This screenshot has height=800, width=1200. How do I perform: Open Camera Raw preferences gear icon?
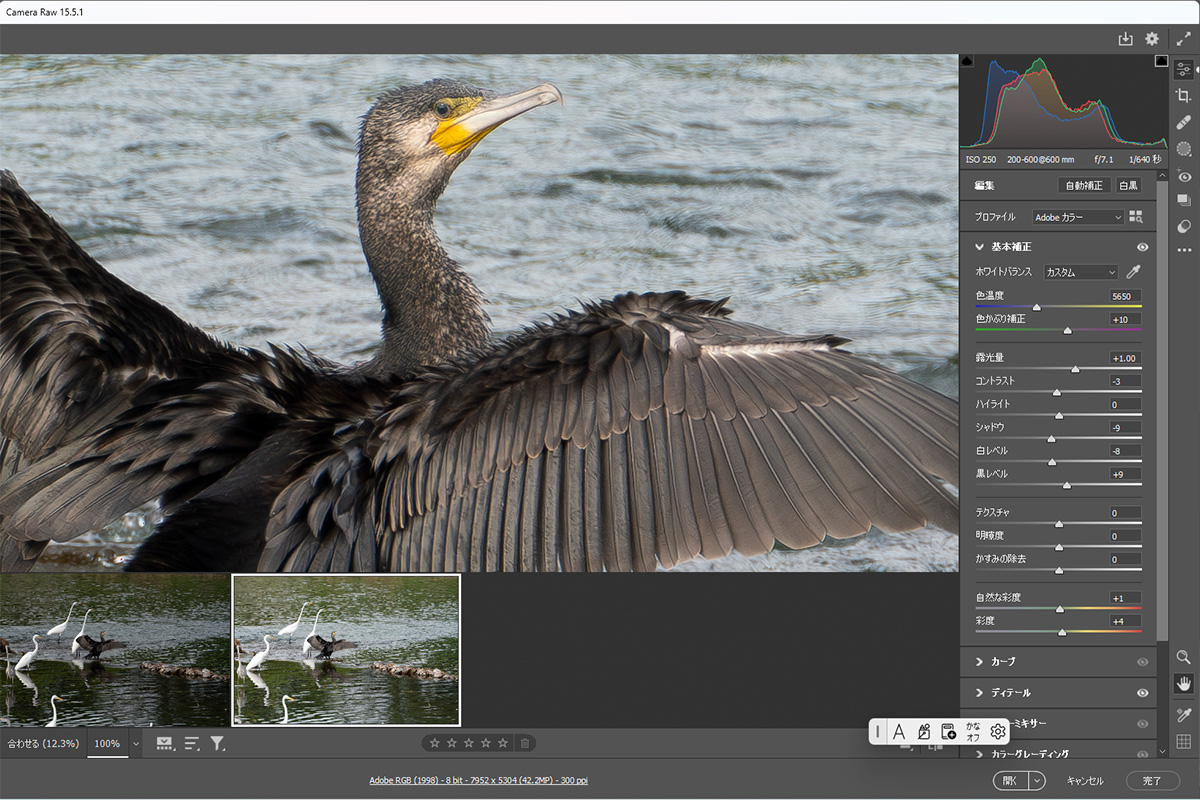point(1152,39)
